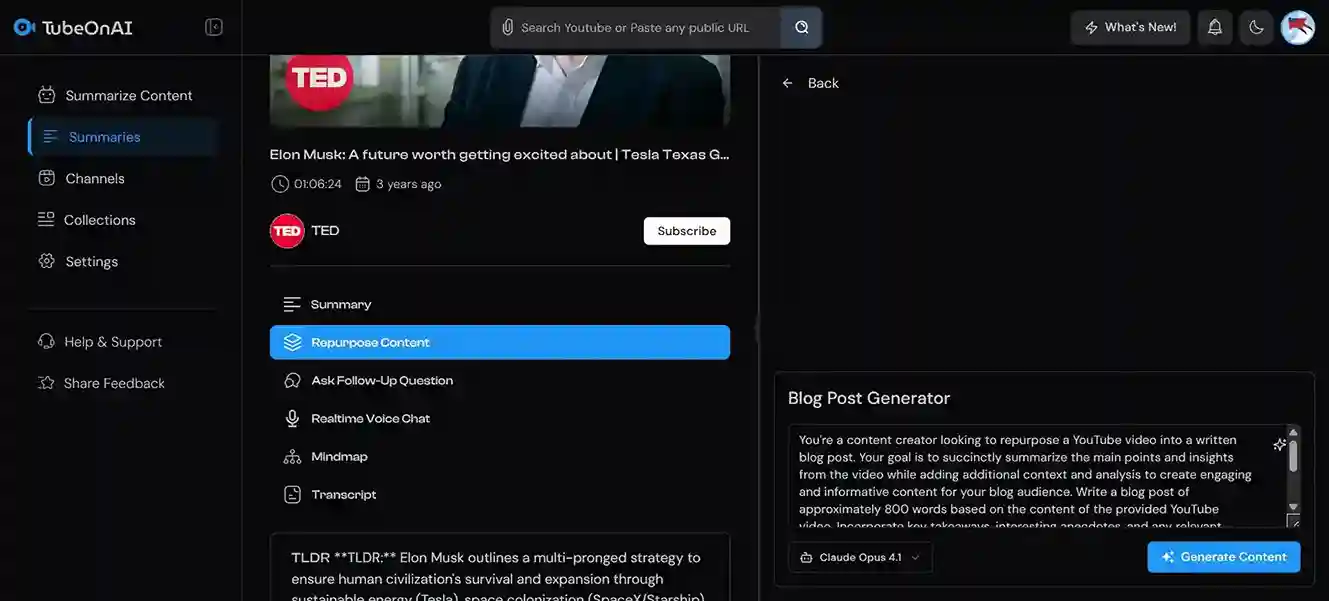Collapse the sidebar panel icon
This screenshot has height=601, width=1329.
[214, 27]
